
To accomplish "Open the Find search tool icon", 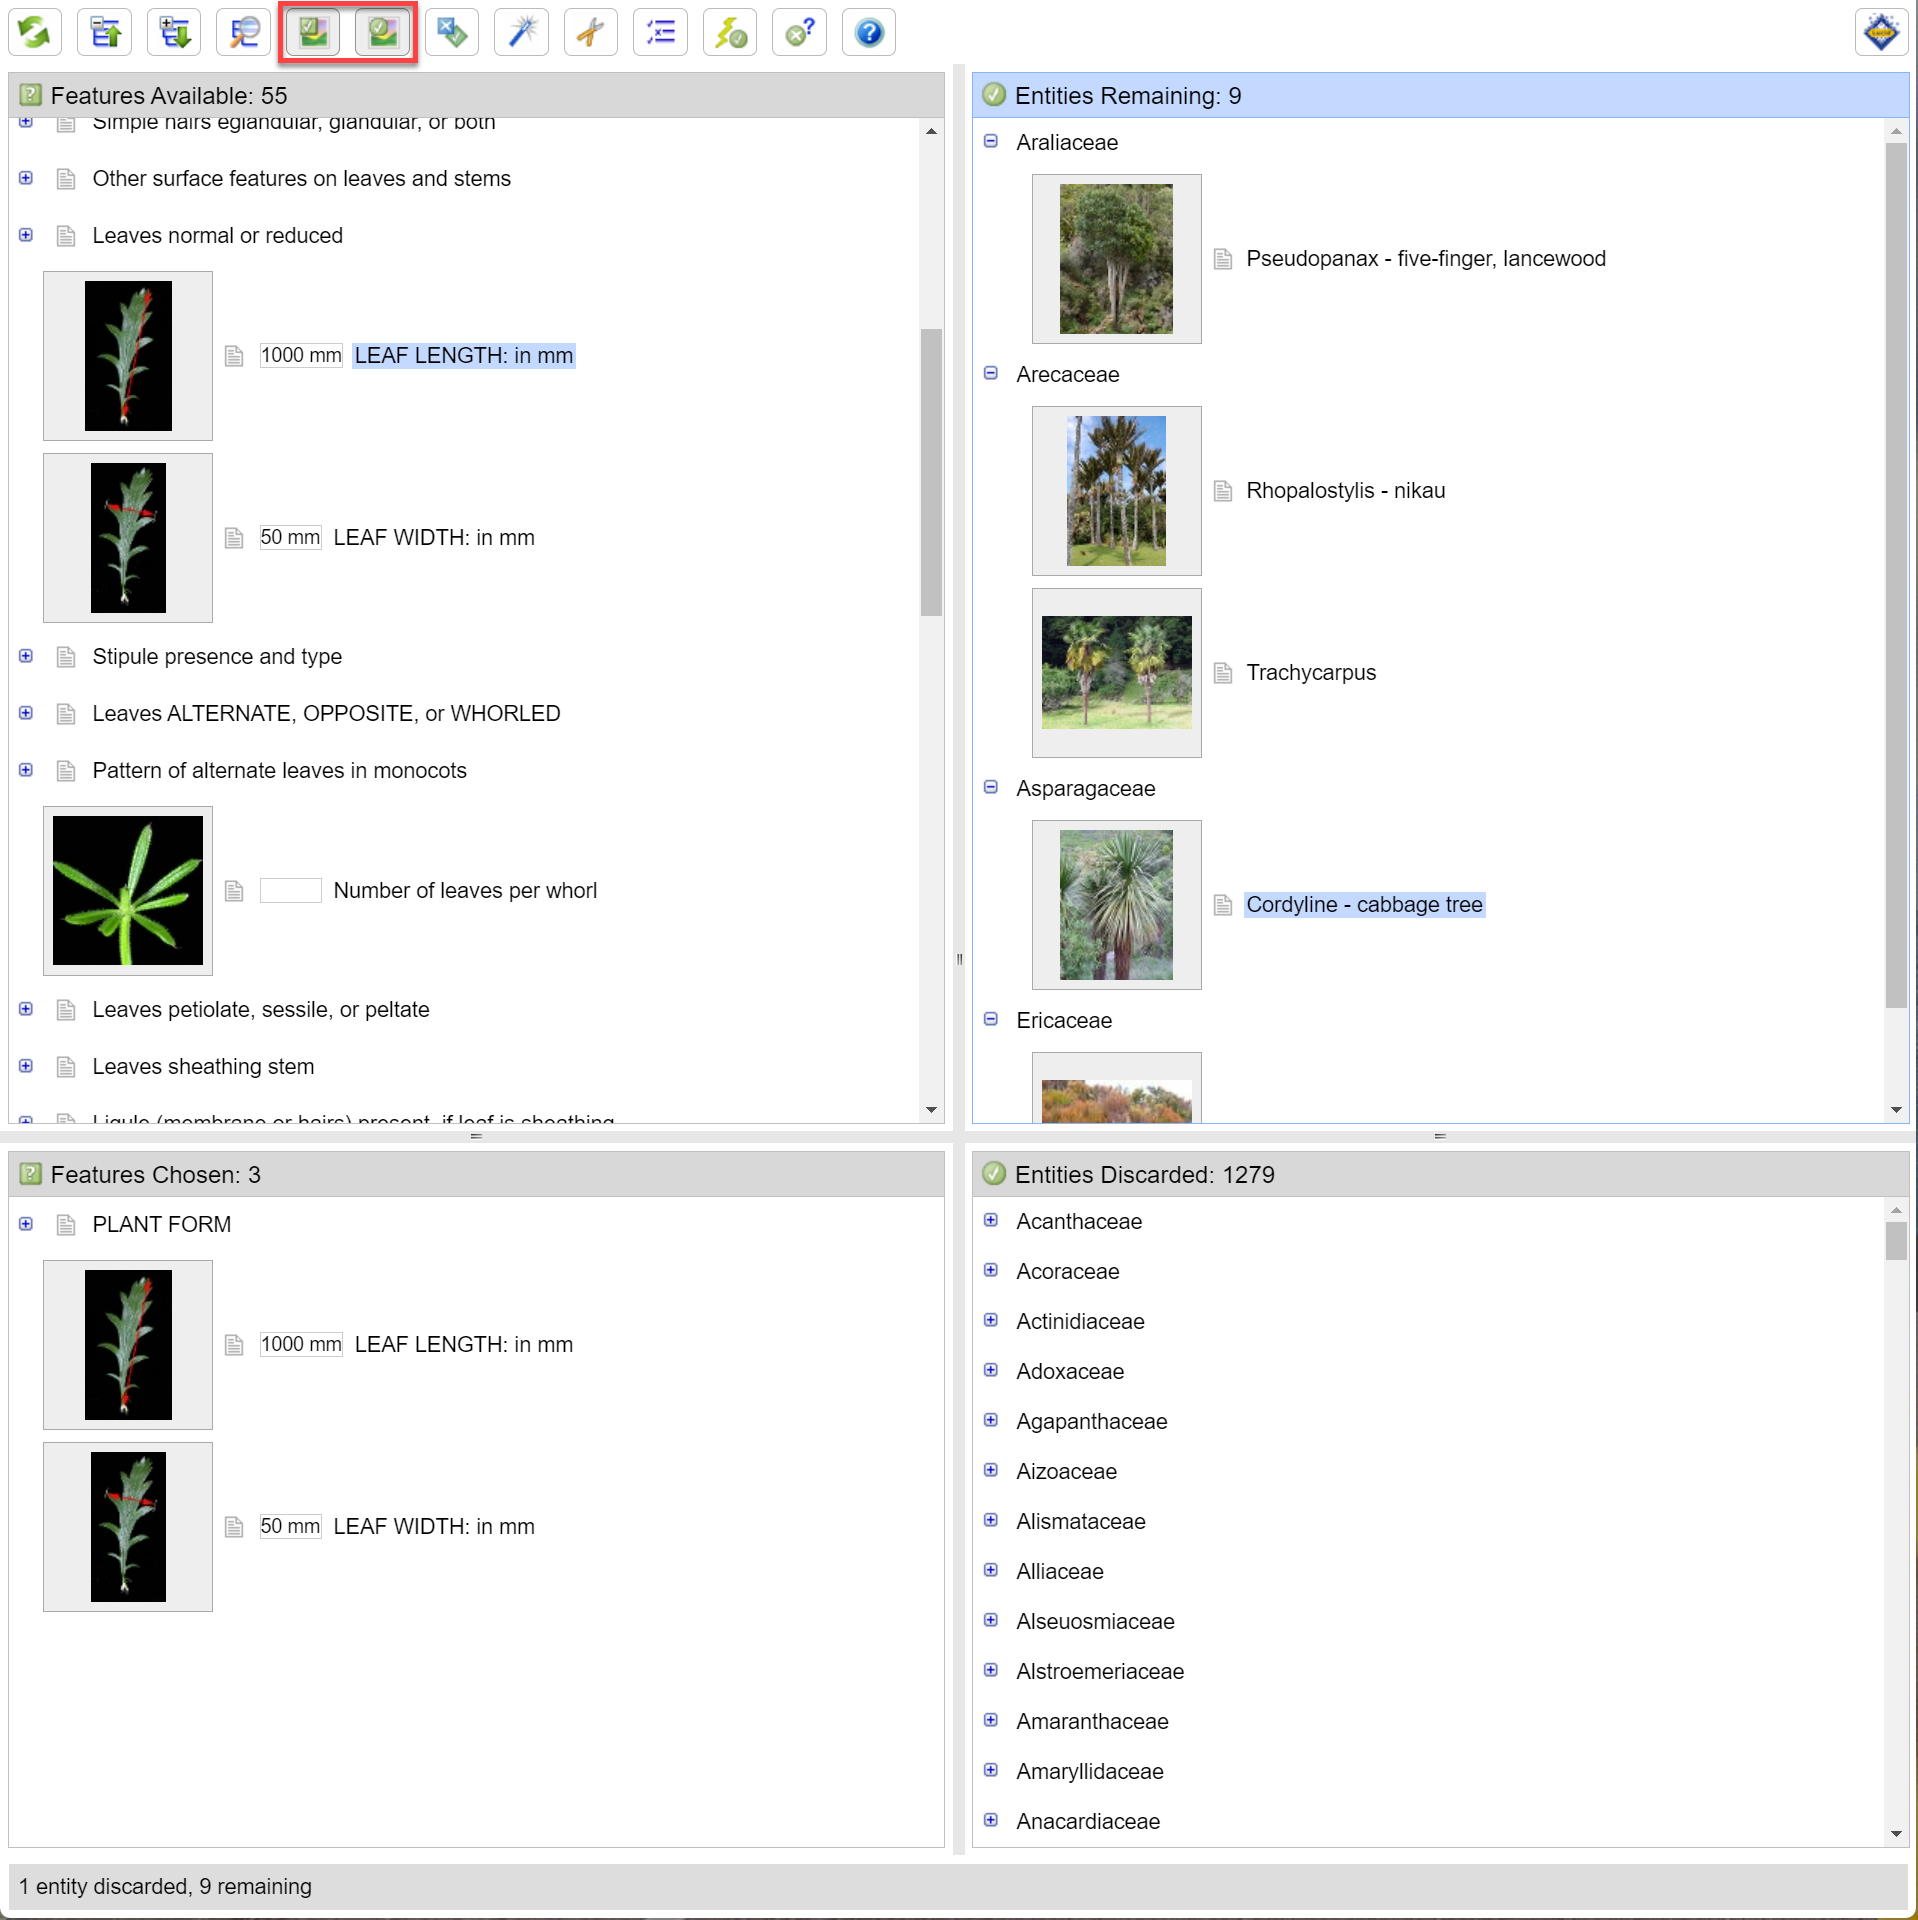I will (244, 33).
